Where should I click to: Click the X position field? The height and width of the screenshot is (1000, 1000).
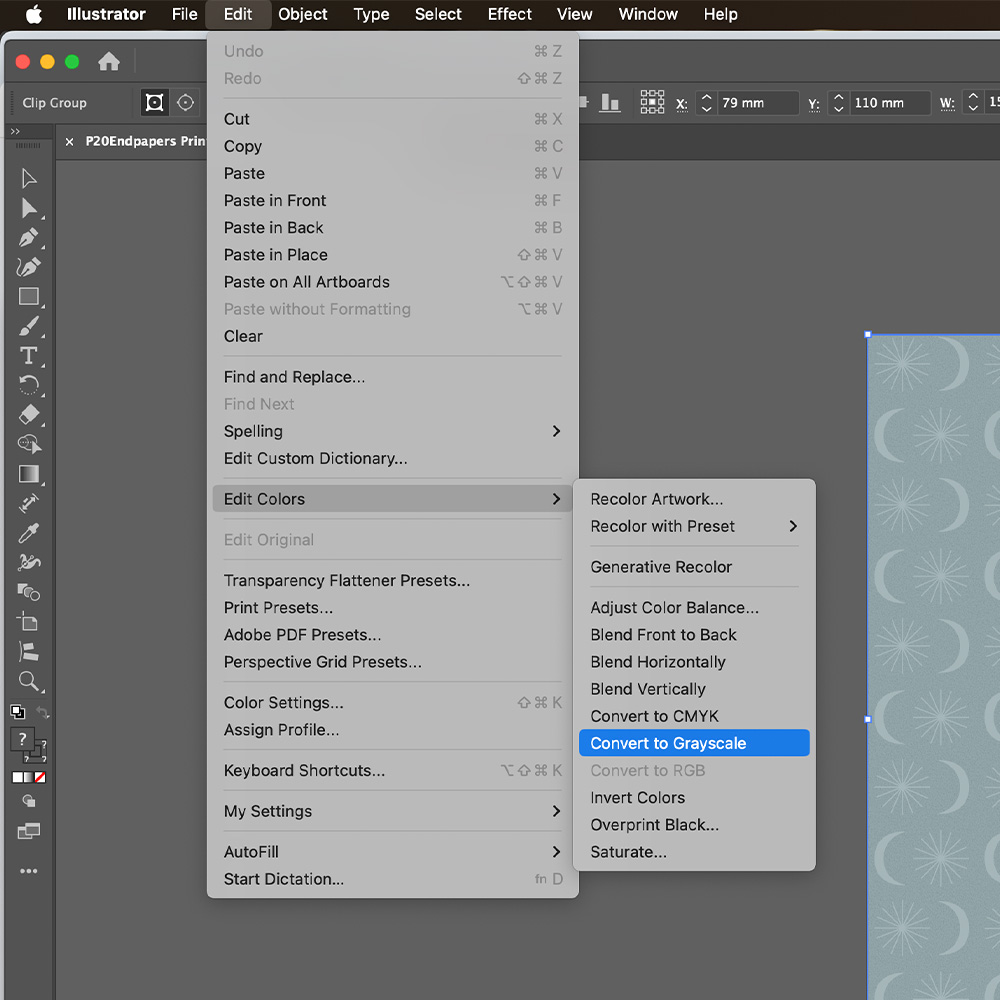(x=757, y=103)
